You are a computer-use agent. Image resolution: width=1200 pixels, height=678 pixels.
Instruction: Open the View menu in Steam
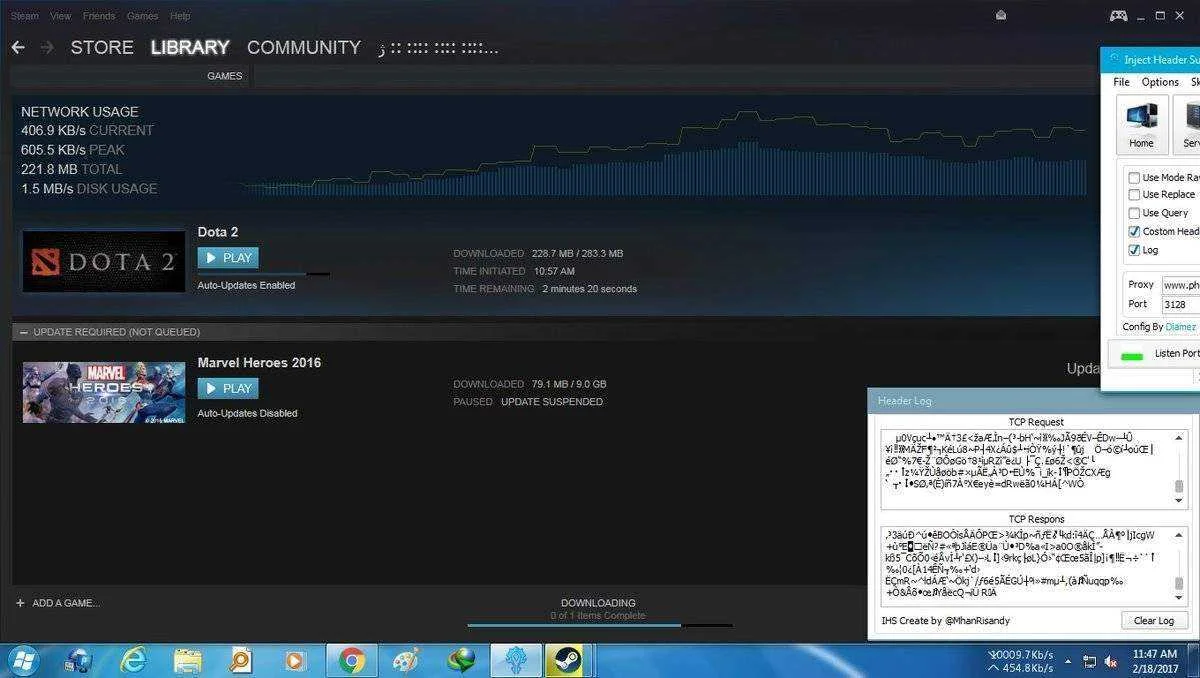pos(61,16)
